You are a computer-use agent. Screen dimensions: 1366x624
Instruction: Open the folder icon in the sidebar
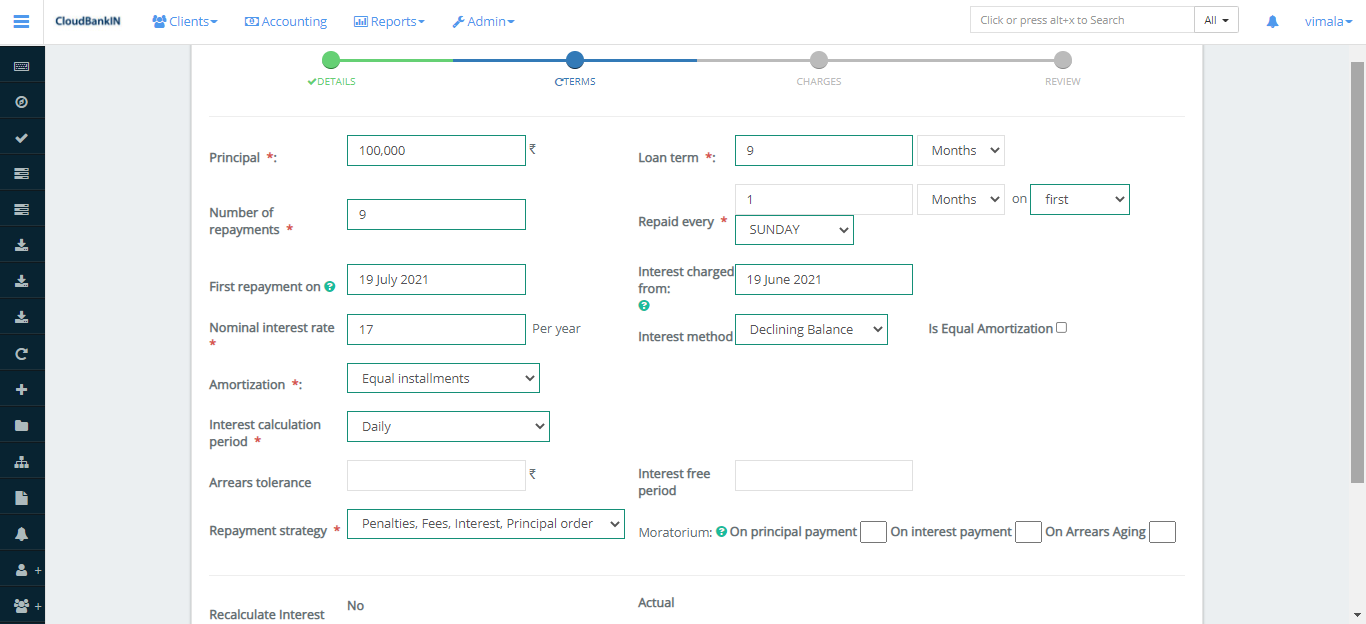pyautogui.click(x=21, y=425)
